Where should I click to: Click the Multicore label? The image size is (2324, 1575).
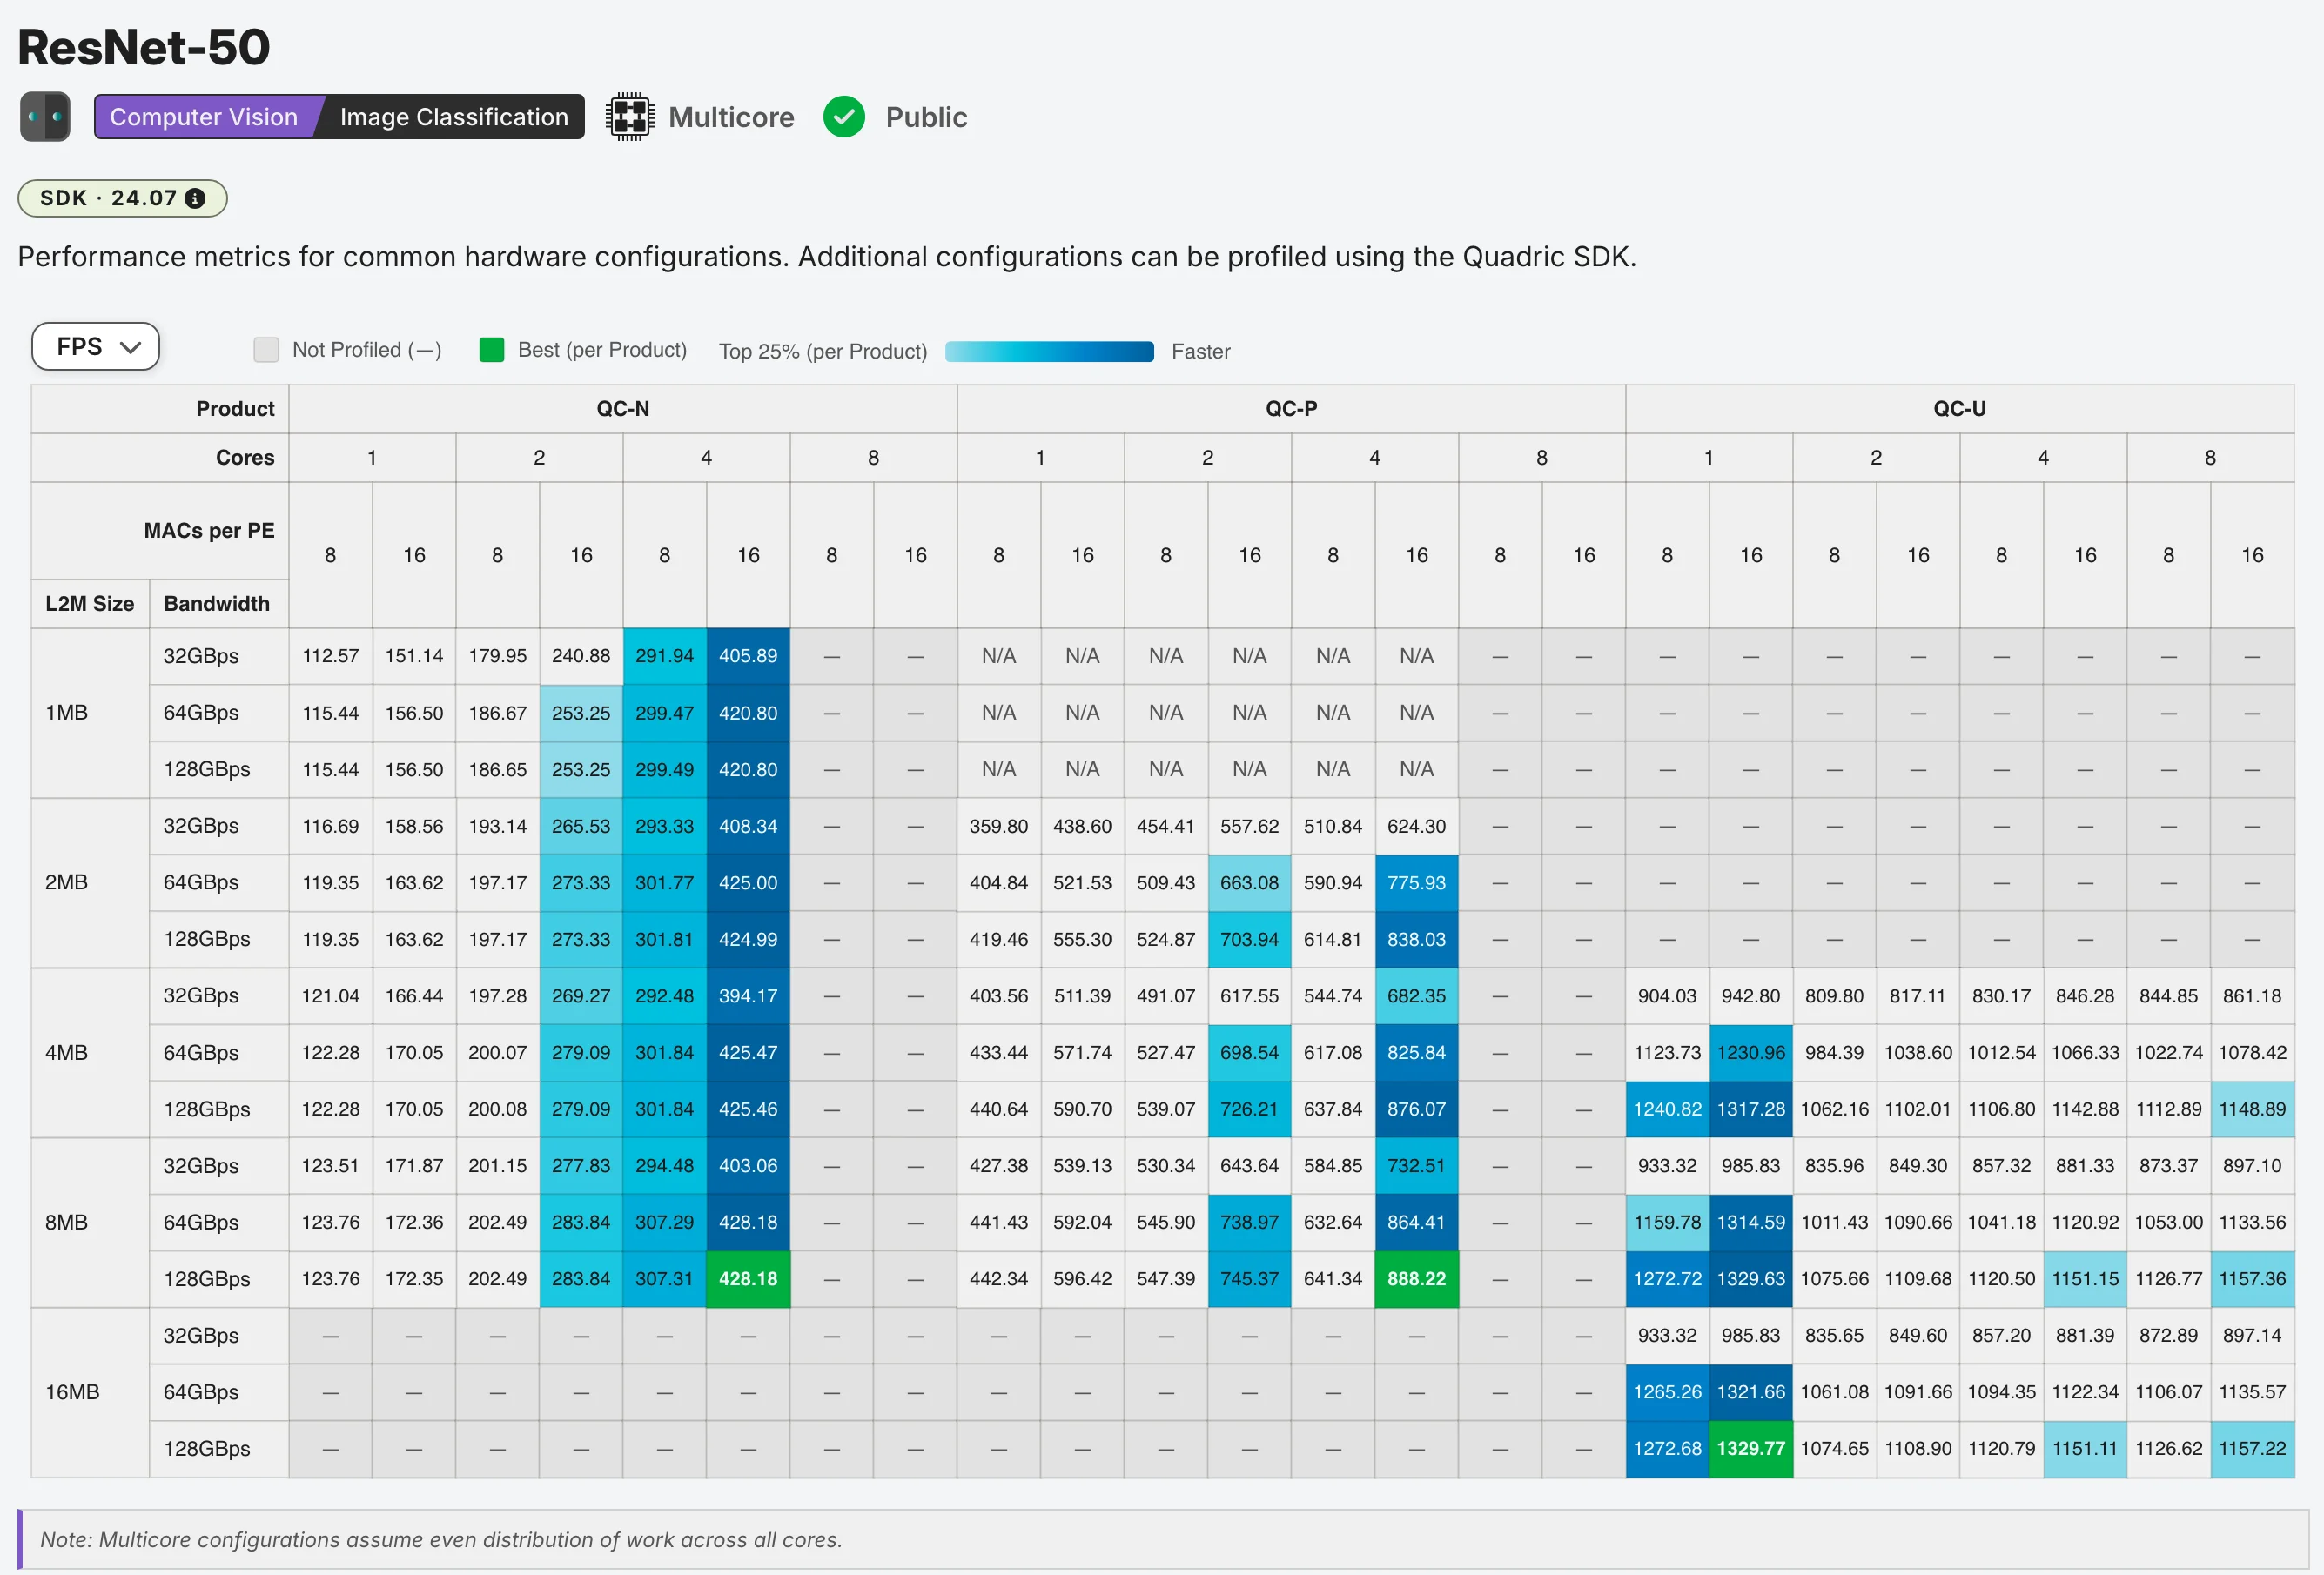click(732, 117)
